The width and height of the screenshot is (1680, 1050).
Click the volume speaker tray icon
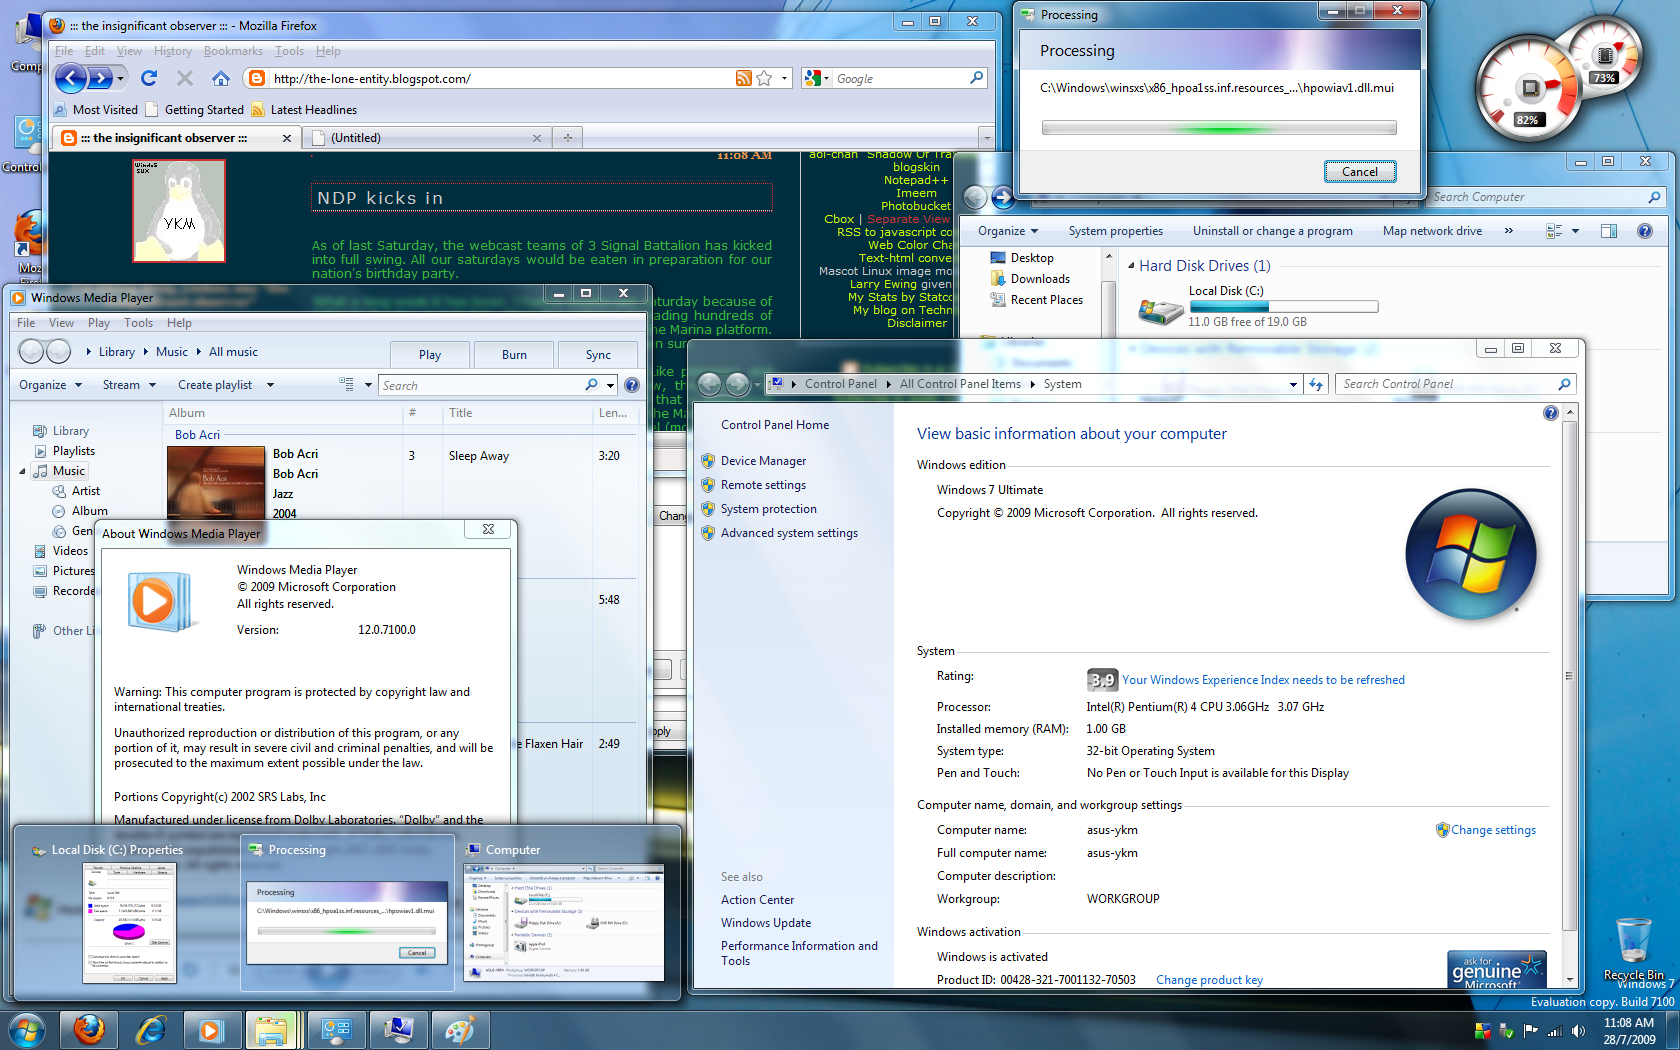coord(1578,1031)
